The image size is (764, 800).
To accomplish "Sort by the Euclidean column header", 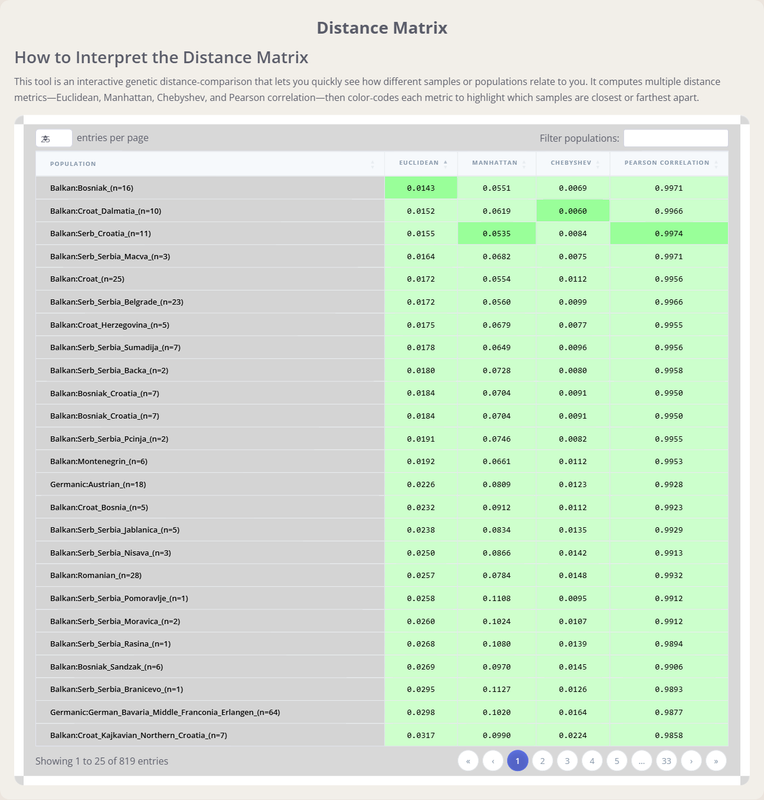I will coord(421,163).
